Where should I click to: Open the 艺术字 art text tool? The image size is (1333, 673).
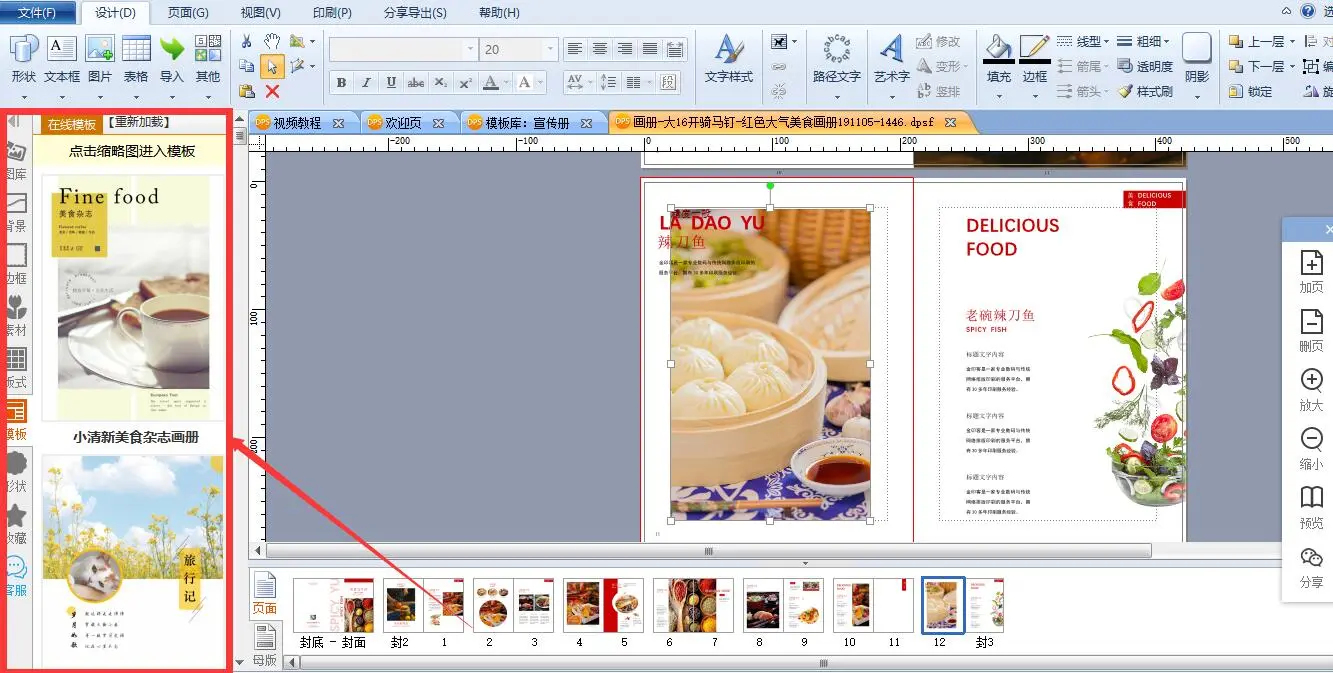(891, 58)
